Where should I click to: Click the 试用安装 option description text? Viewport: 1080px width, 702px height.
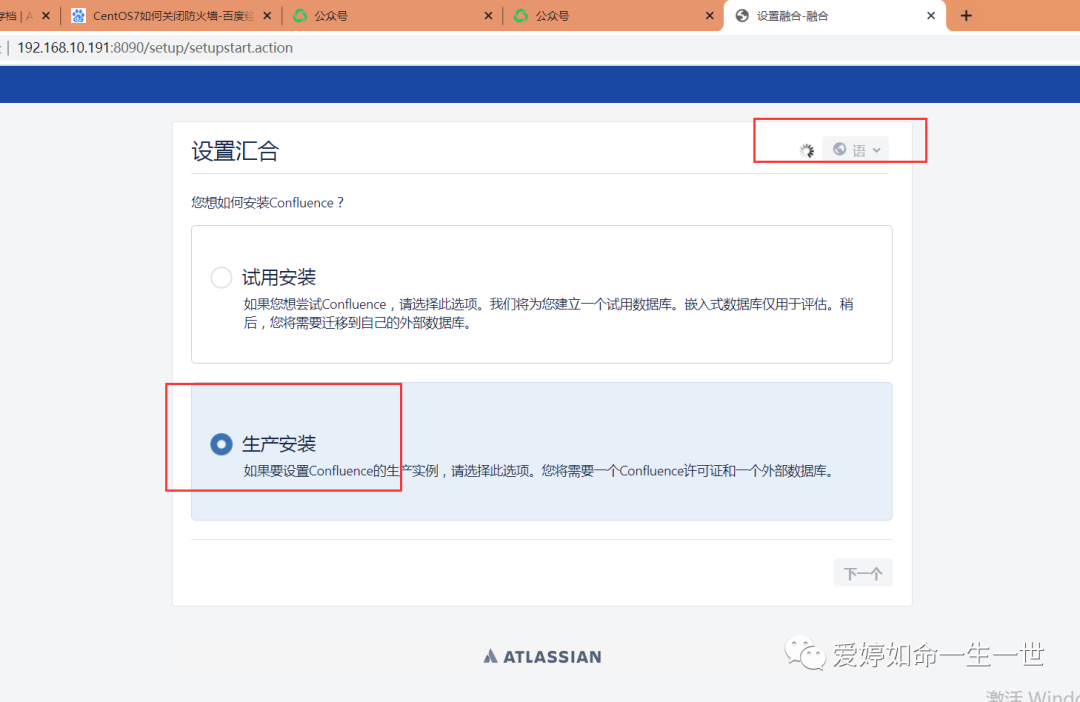[x=548, y=313]
